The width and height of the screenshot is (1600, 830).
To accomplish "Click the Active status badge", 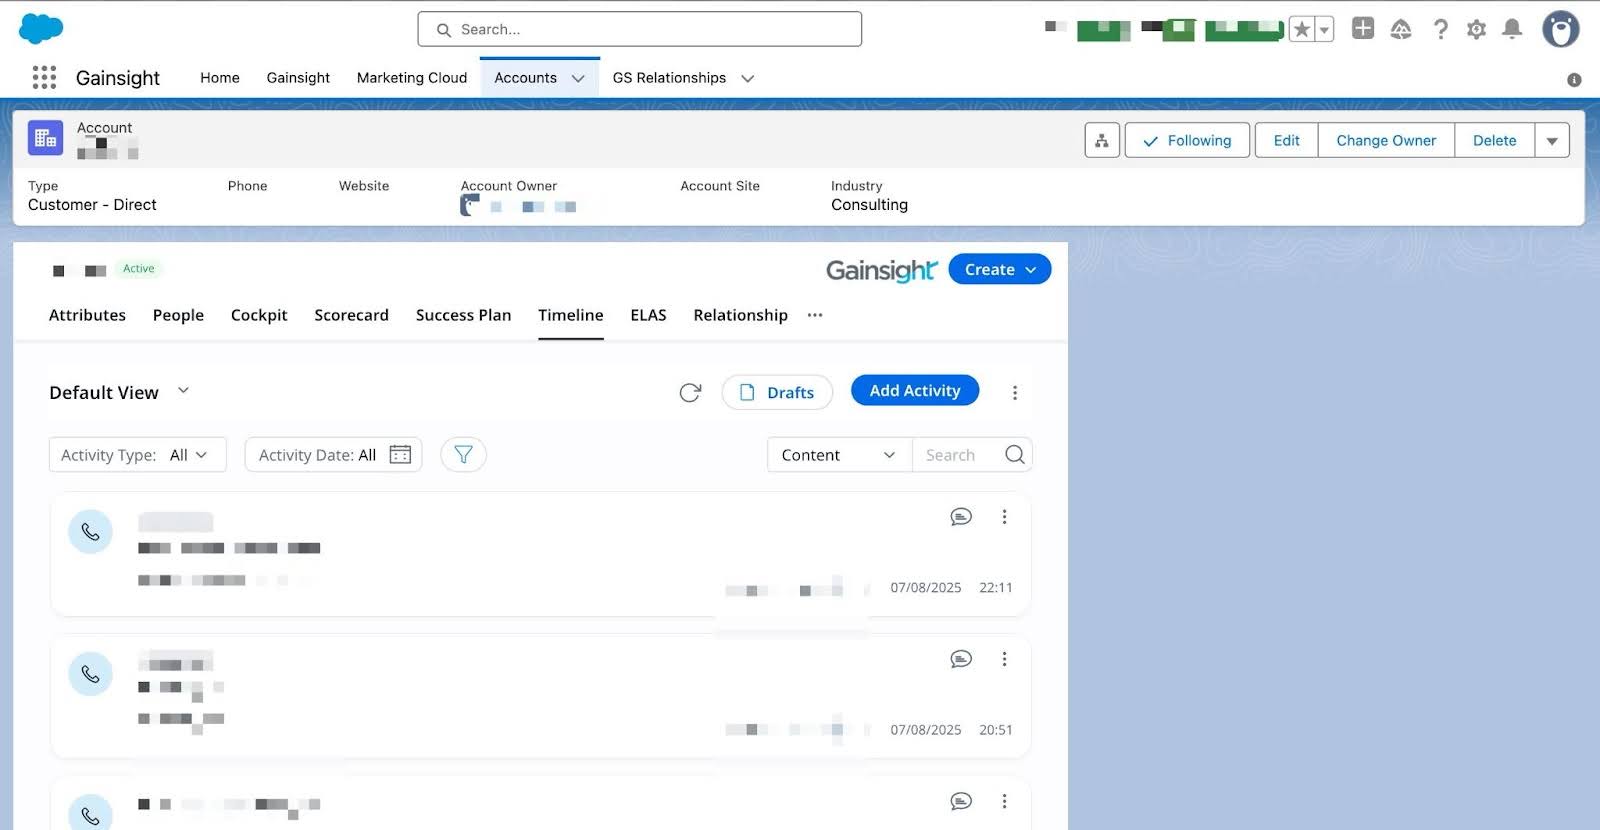I will pos(139,269).
